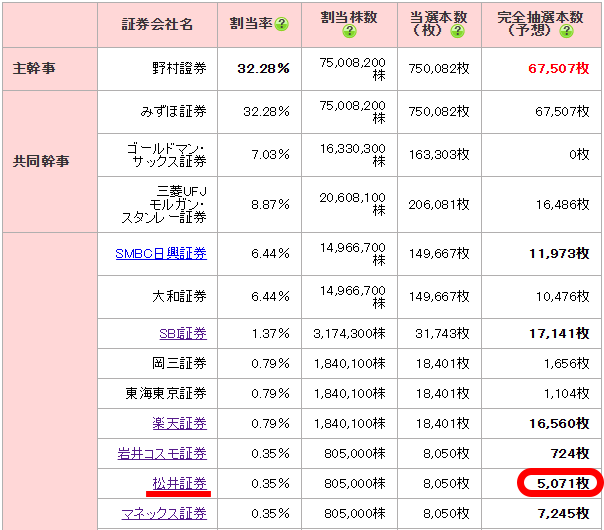
Task: Click the 0枚 lottery count
Action: coord(579,155)
